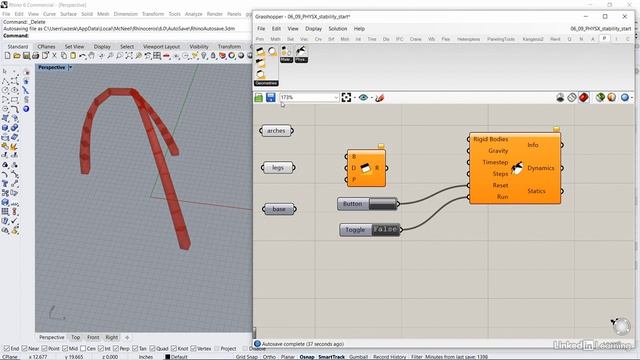This screenshot has width=640, height=360.
Task: Click the orange preview settings sphere icon
Action: point(611,98)
